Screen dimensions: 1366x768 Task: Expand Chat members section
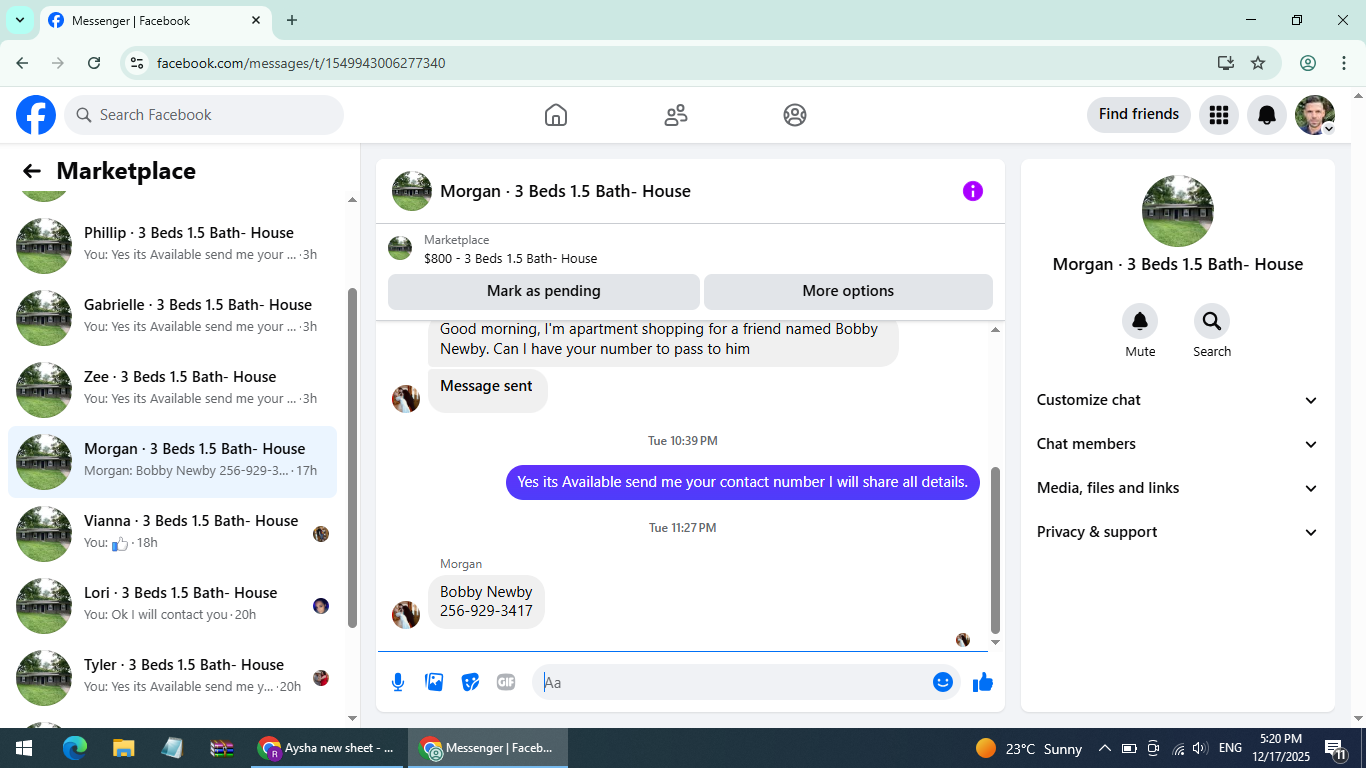coord(1178,444)
